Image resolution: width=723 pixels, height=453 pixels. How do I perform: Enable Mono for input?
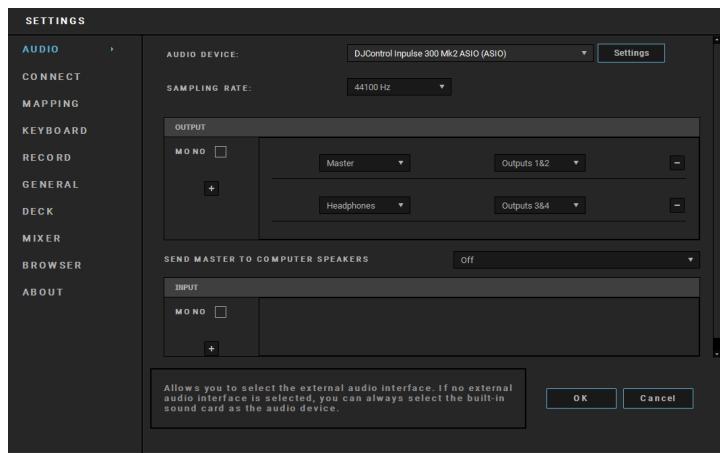[220, 312]
